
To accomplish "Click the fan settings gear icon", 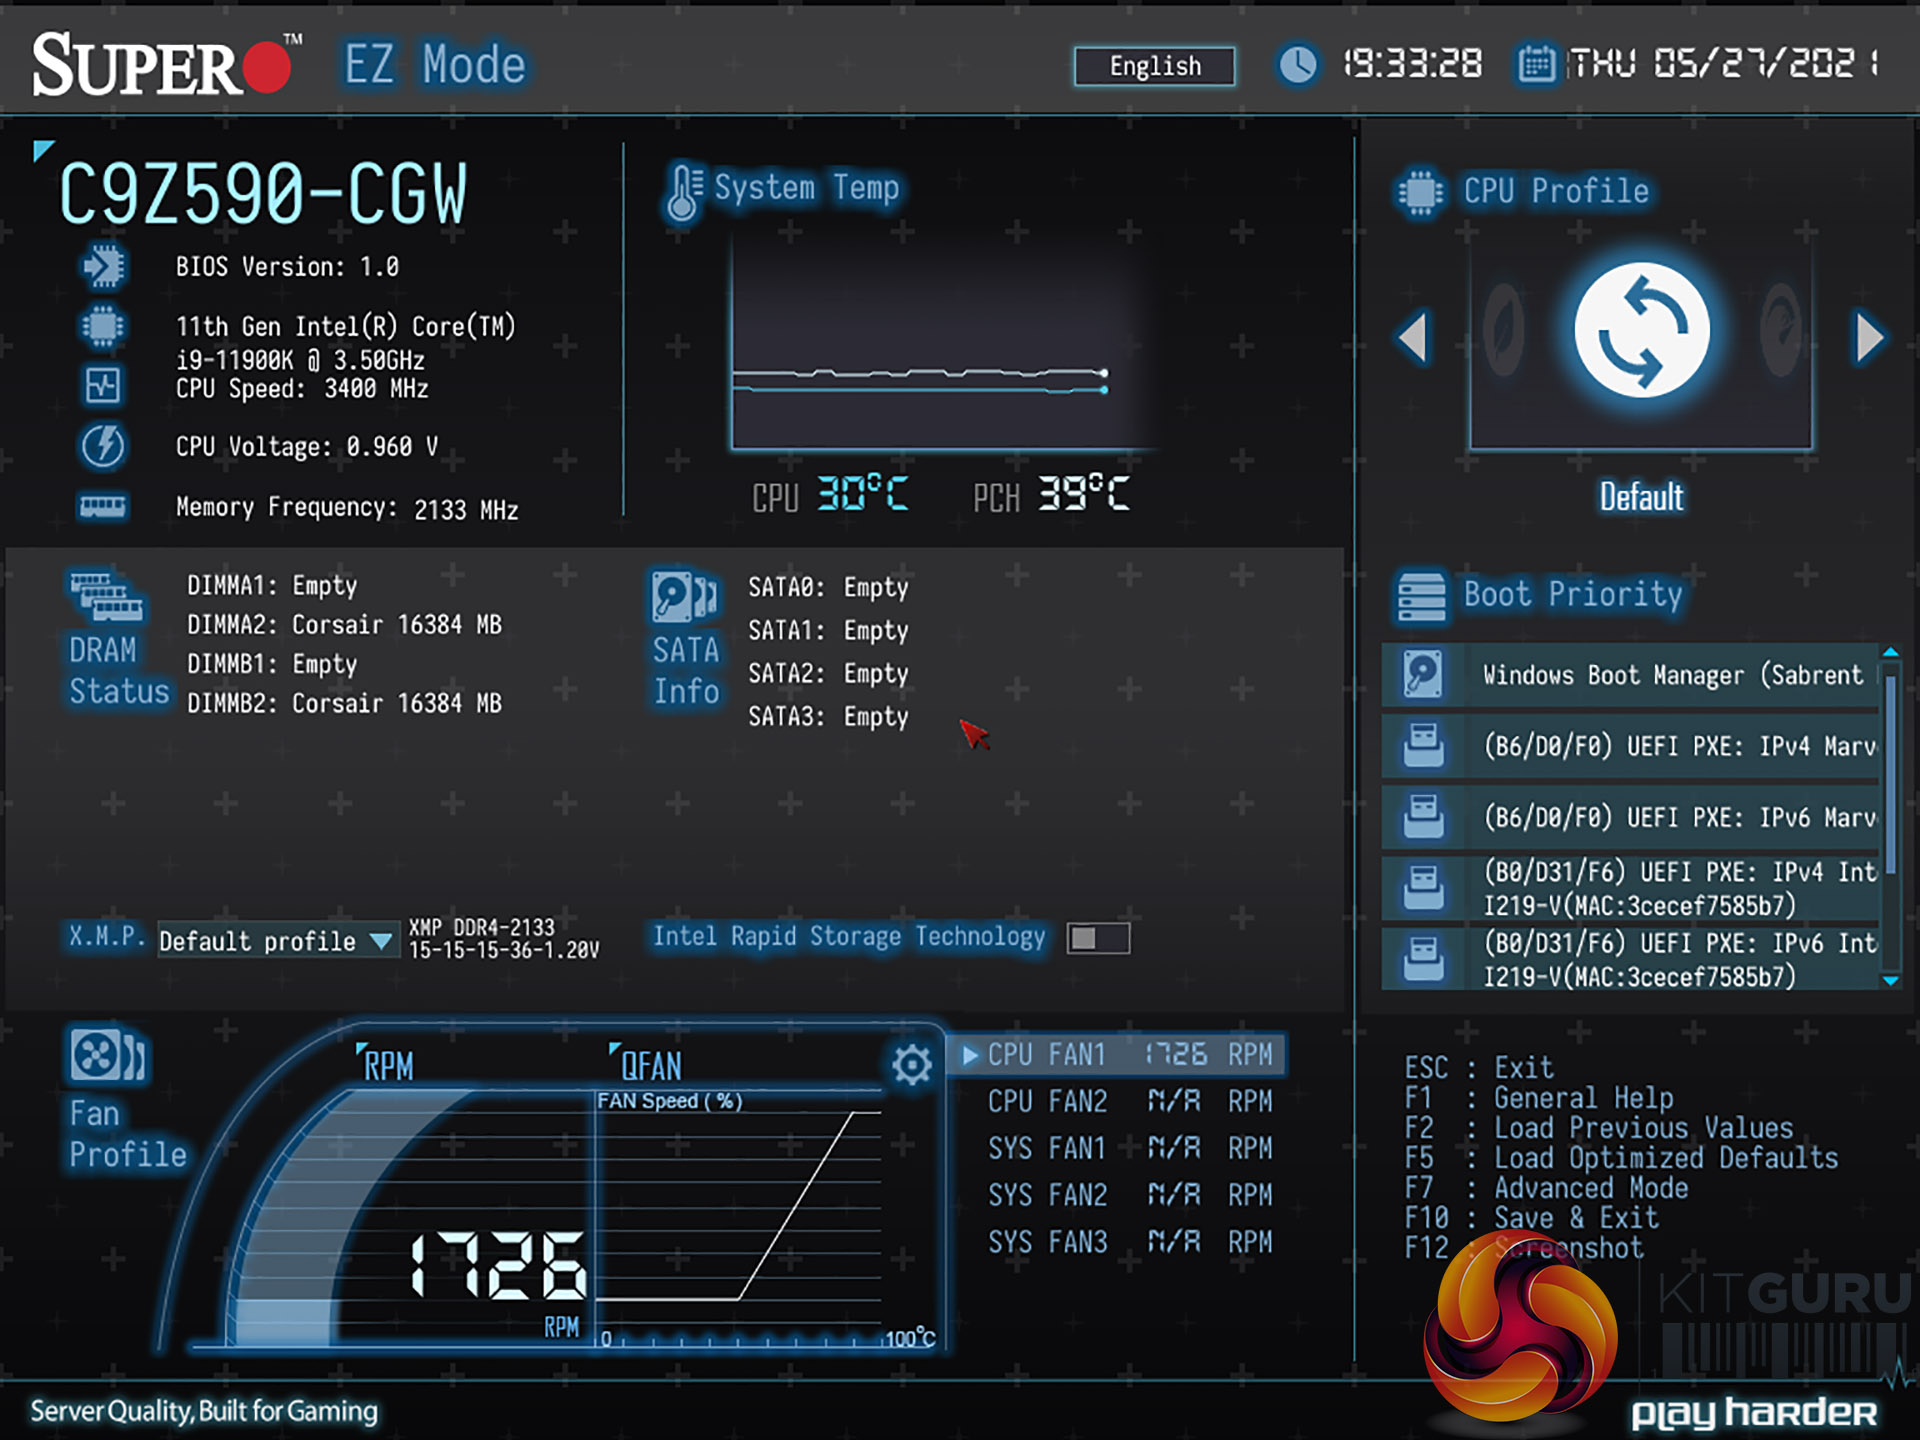I will (x=911, y=1065).
